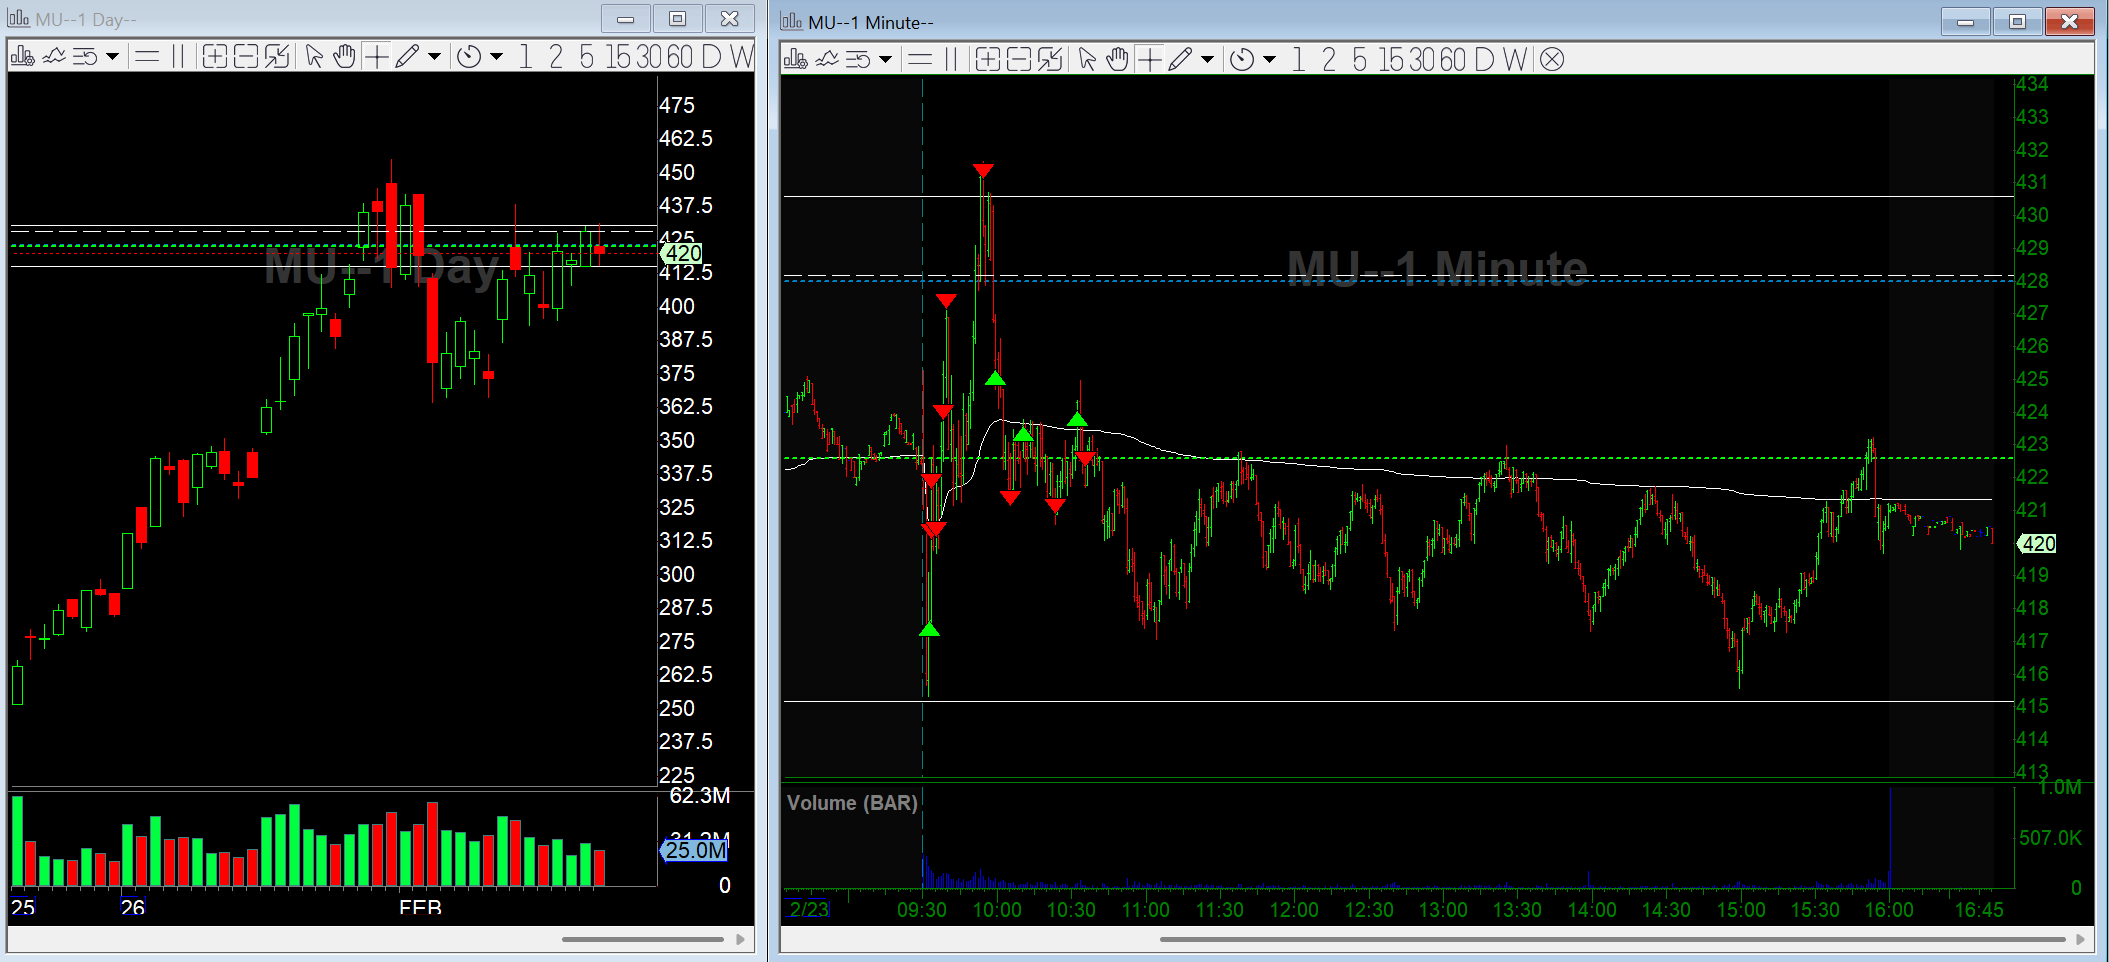The image size is (2109, 962).
Task: Switch 1 Minute window to W weekly timeframe
Action: (1514, 59)
